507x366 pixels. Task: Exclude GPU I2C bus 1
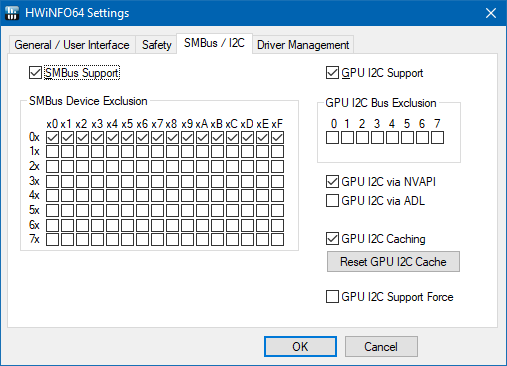(x=347, y=137)
